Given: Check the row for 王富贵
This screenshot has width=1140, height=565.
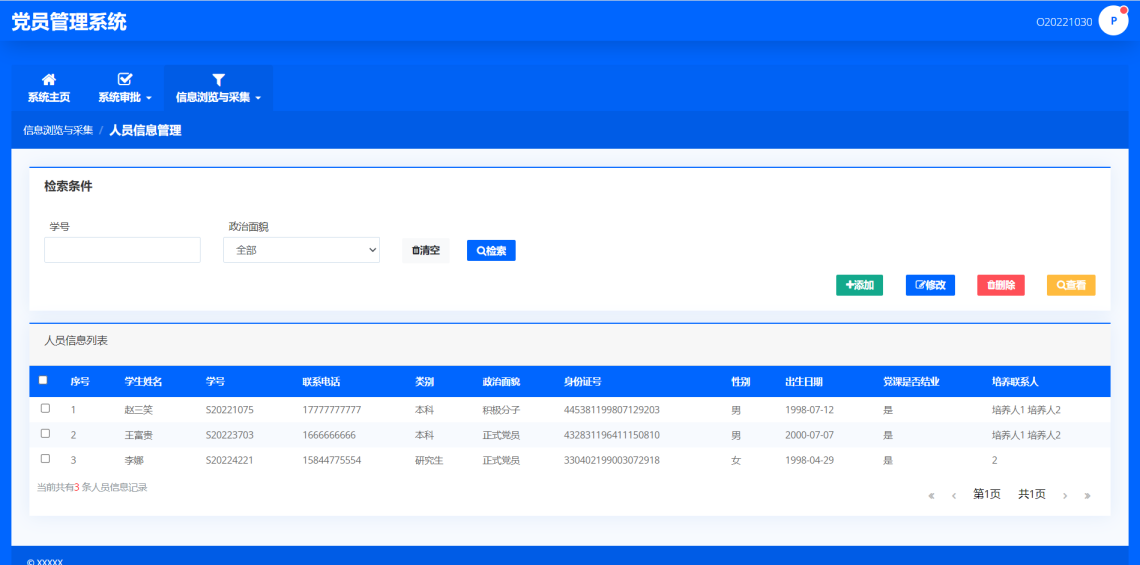Looking at the screenshot, I should pos(45,433).
